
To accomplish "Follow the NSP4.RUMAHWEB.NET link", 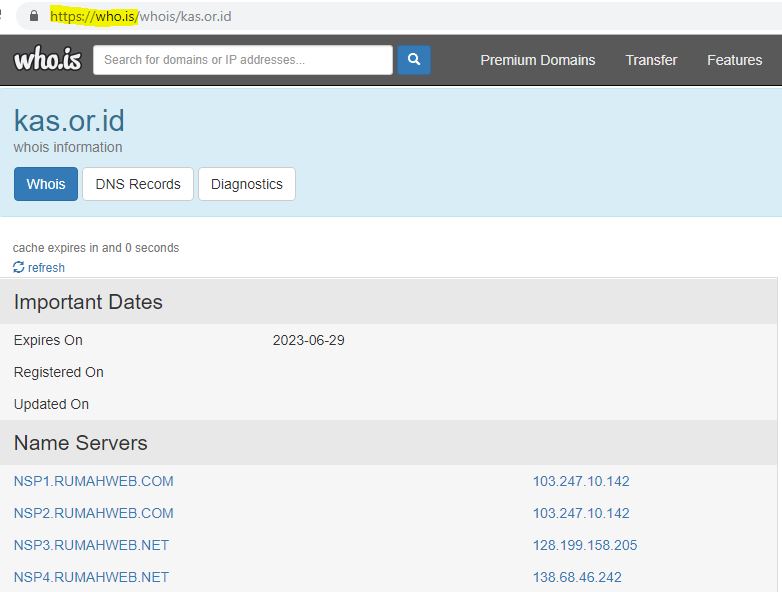I will click(x=91, y=577).
